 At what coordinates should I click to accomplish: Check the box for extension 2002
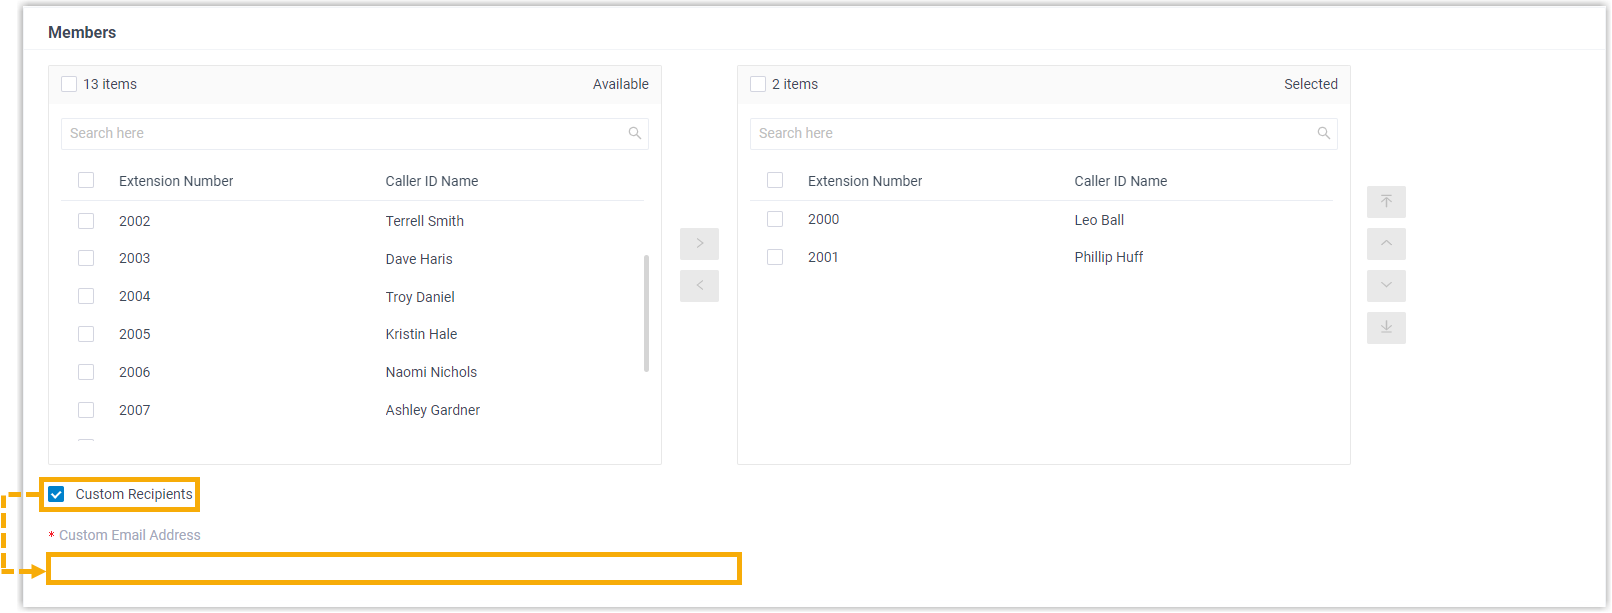point(86,221)
